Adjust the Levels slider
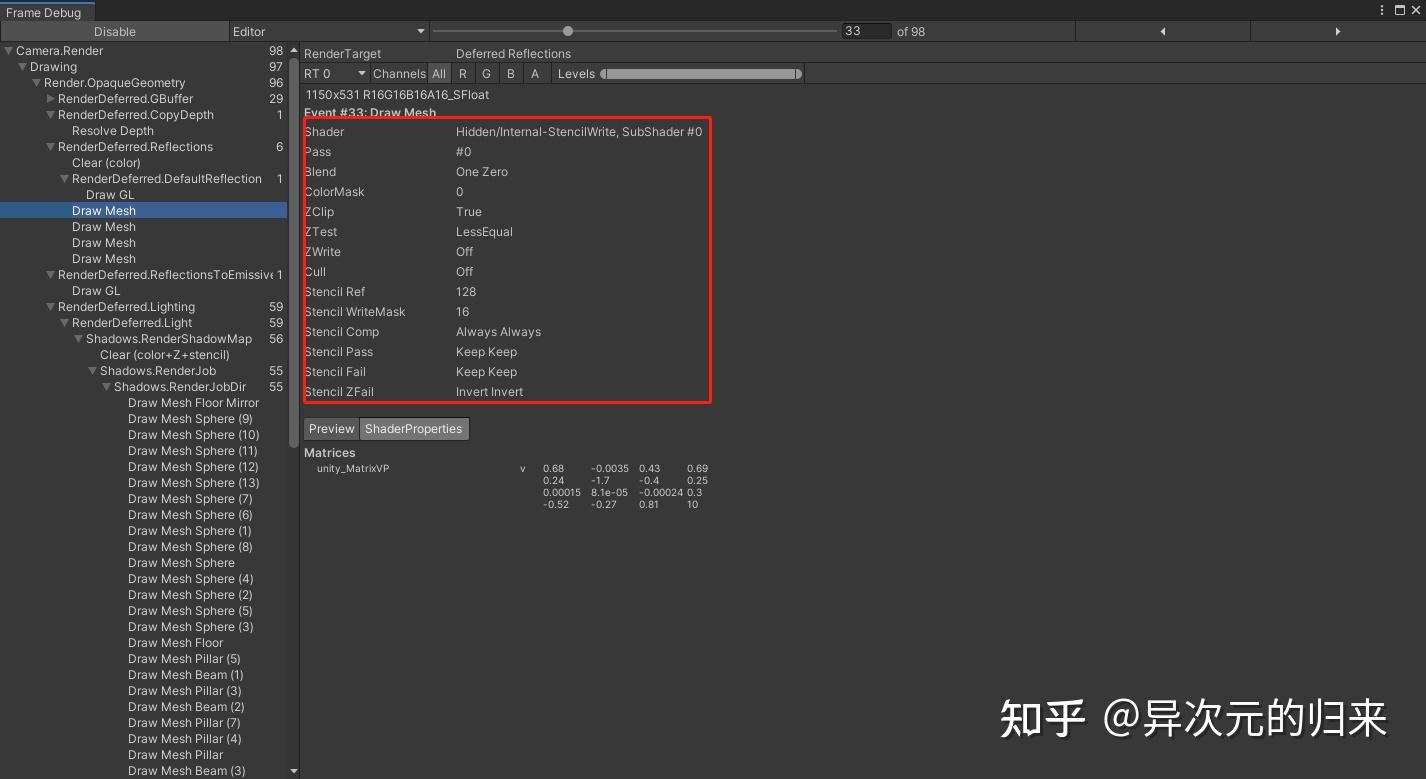The width and height of the screenshot is (1426, 779). pos(700,73)
